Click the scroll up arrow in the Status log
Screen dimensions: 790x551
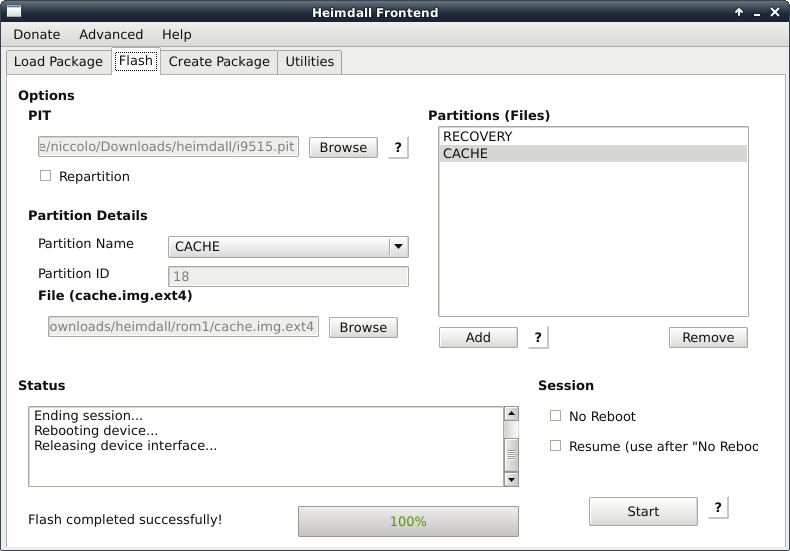click(511, 414)
